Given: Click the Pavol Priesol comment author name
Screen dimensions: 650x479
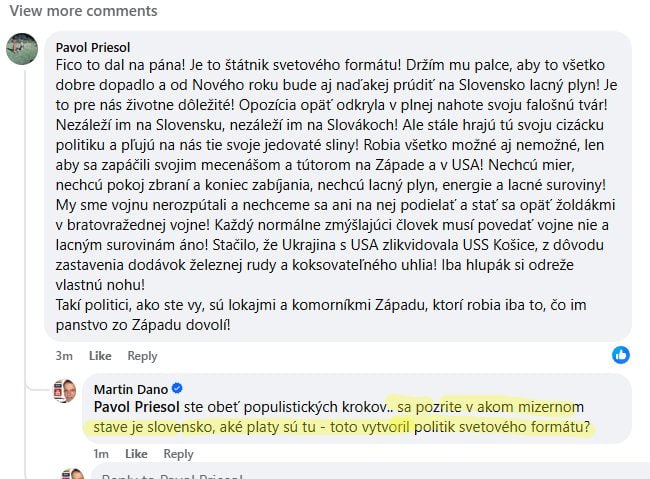Looking at the screenshot, I should click(x=90, y=47).
